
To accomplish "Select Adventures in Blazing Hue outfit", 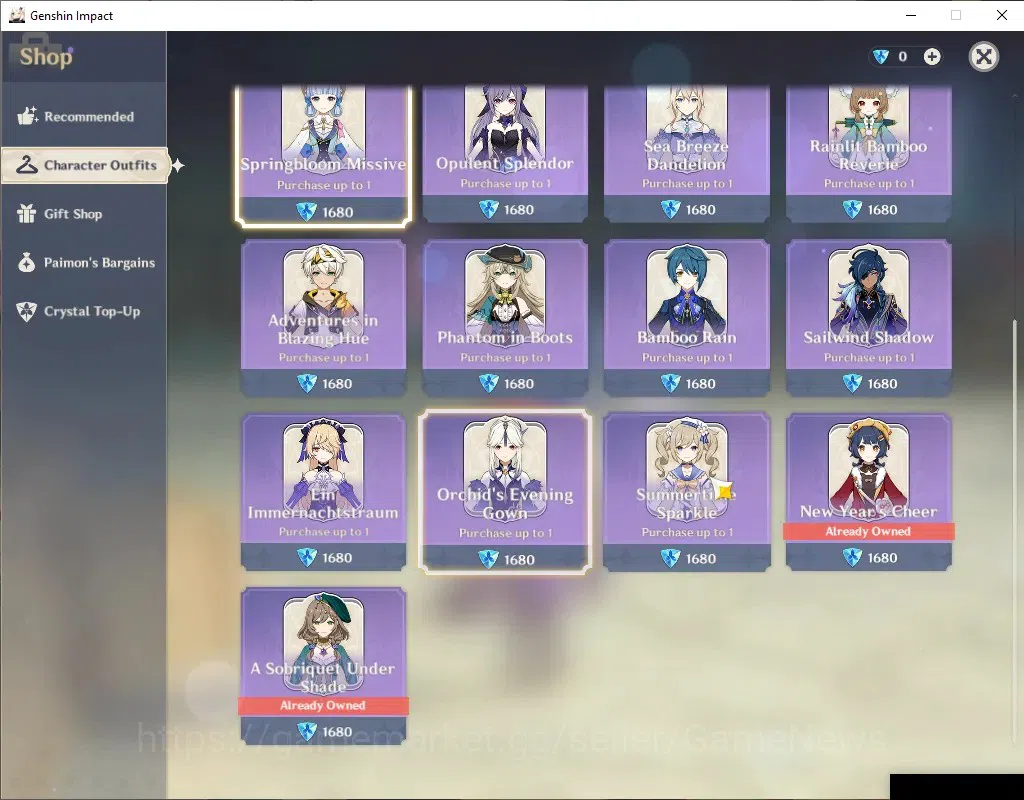I will click(323, 318).
